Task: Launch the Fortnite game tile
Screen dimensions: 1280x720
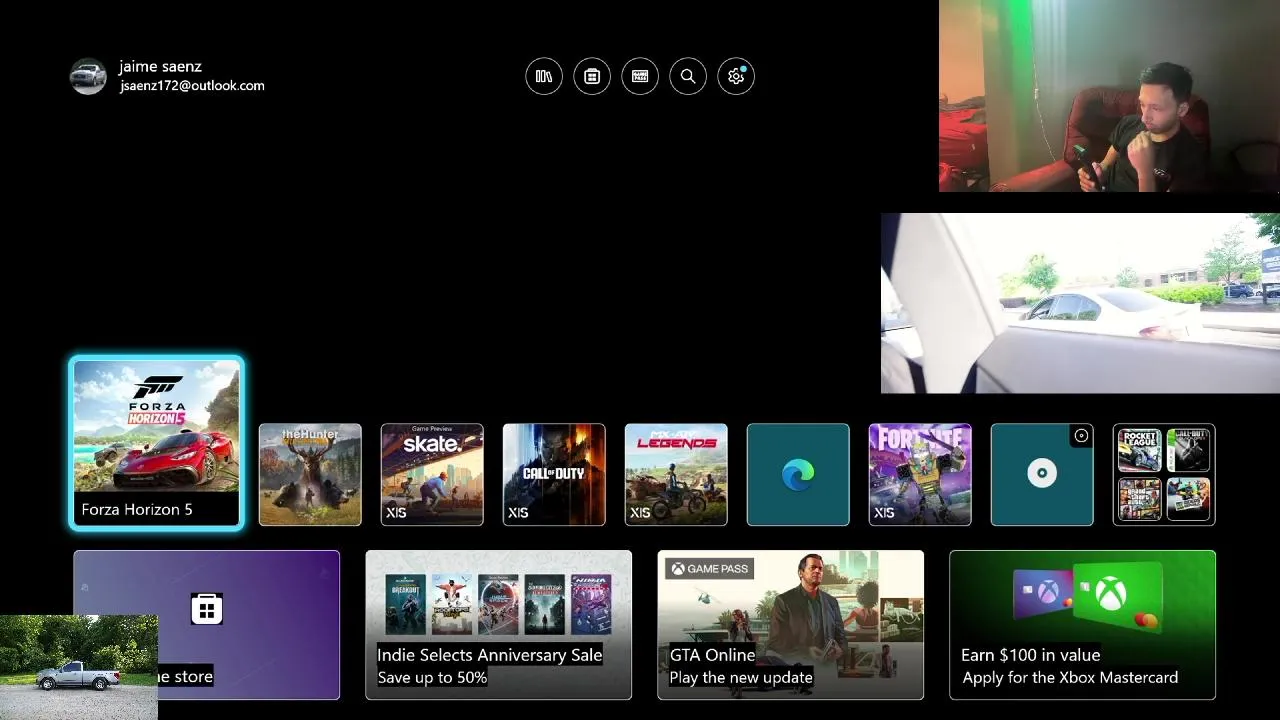Action: coord(920,474)
